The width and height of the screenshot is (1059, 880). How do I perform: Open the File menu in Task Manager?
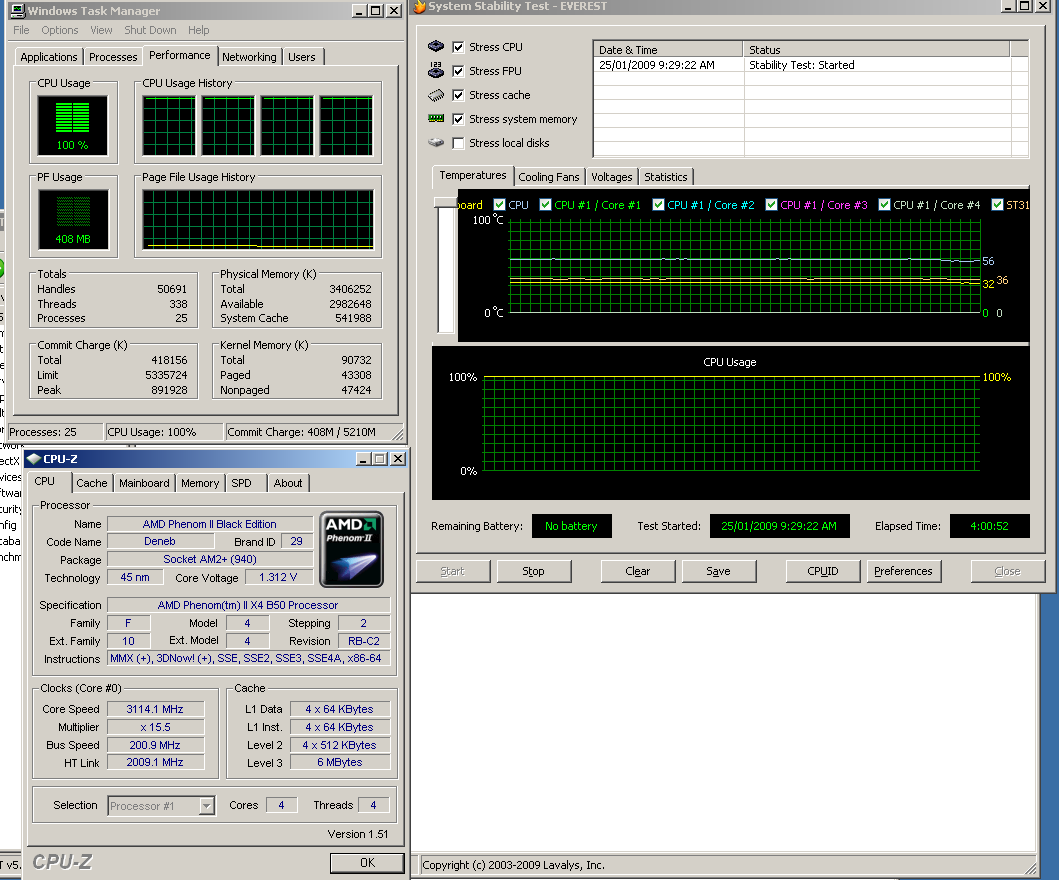pyautogui.click(x=21, y=30)
